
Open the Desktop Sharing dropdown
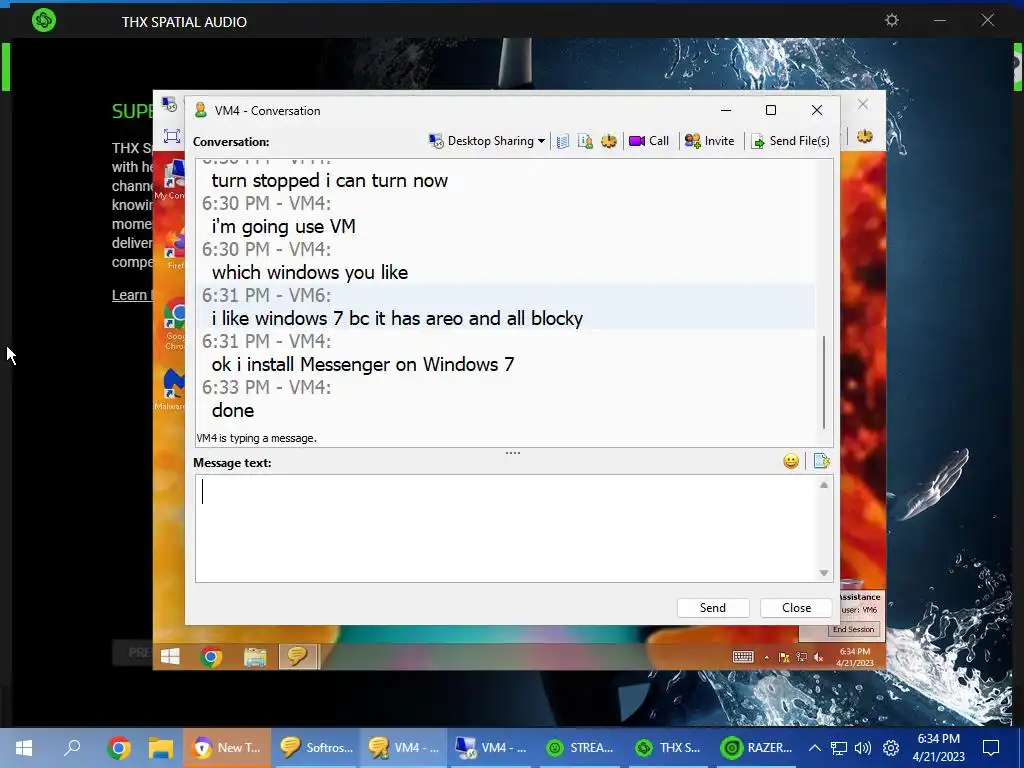487,141
